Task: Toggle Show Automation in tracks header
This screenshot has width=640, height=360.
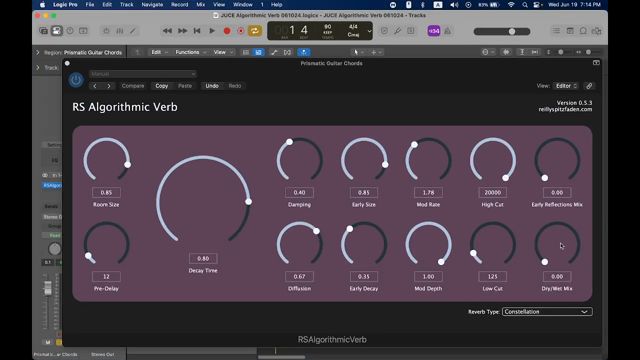Action: pyautogui.click(x=274, y=52)
